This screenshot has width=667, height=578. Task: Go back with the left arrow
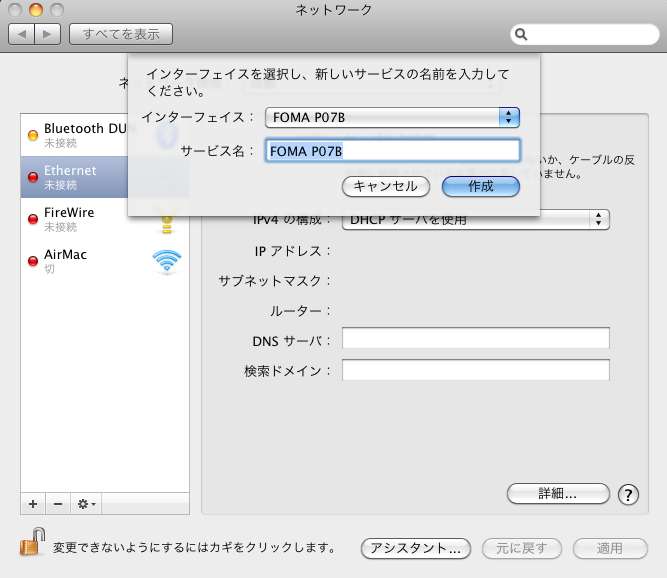point(22,34)
